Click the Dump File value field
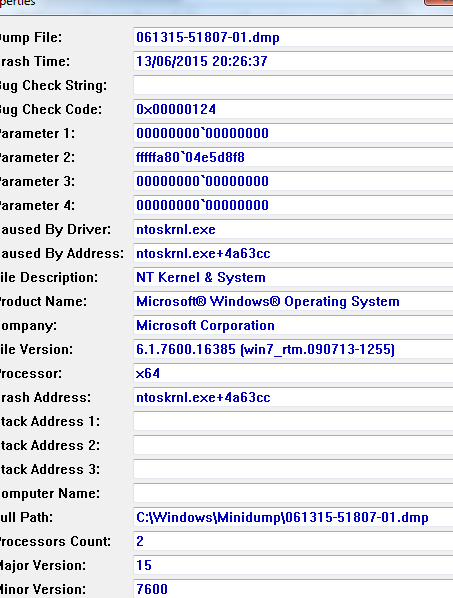 coord(293,37)
